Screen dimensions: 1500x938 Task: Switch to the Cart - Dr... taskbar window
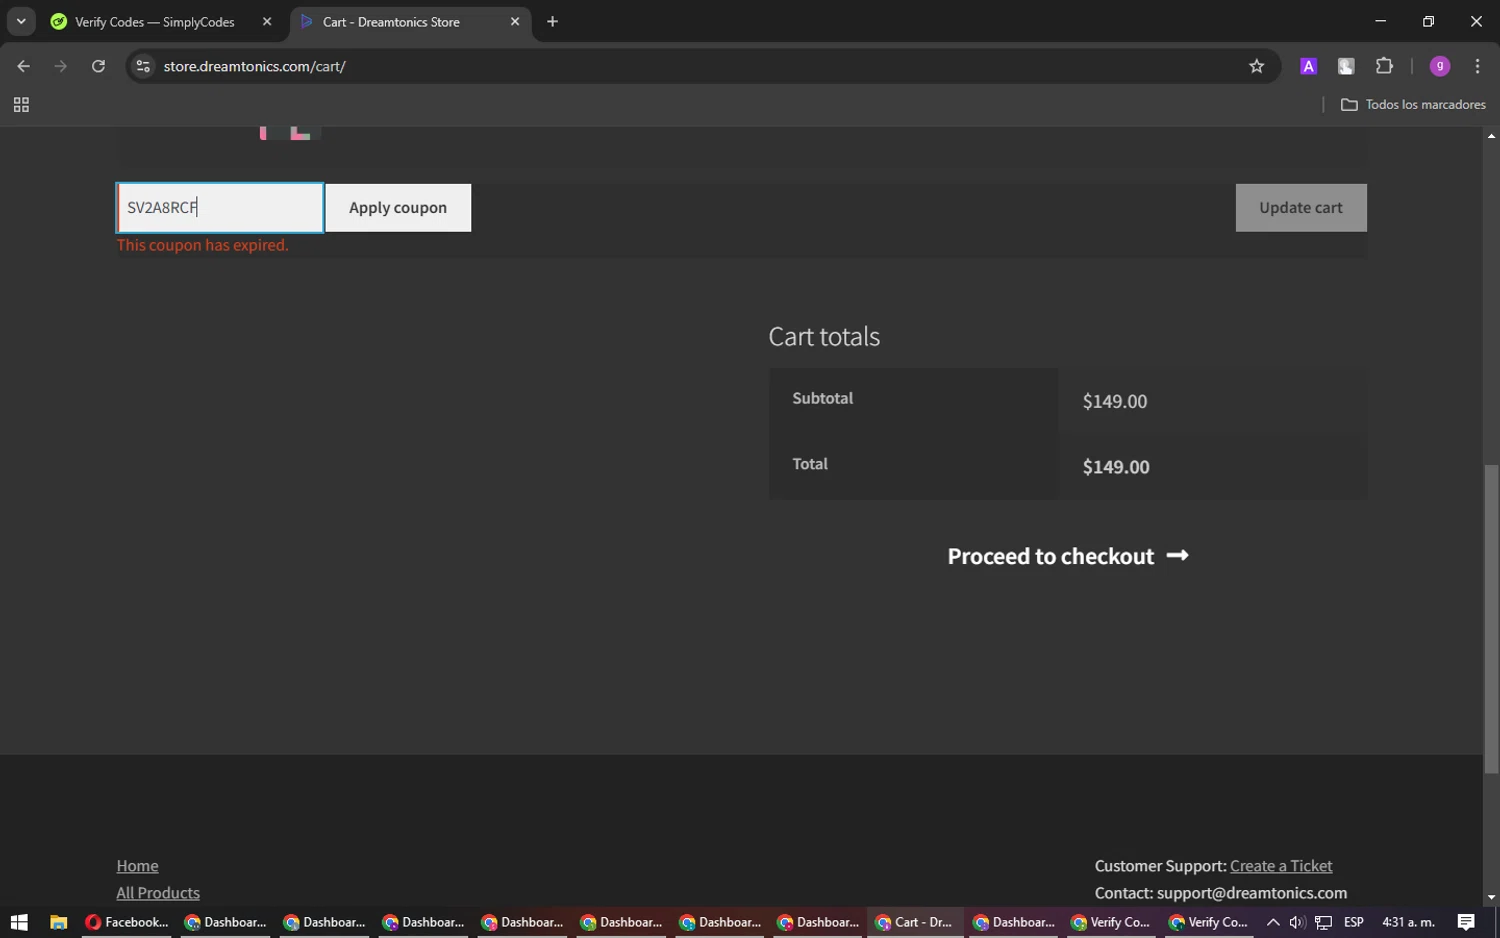(914, 922)
